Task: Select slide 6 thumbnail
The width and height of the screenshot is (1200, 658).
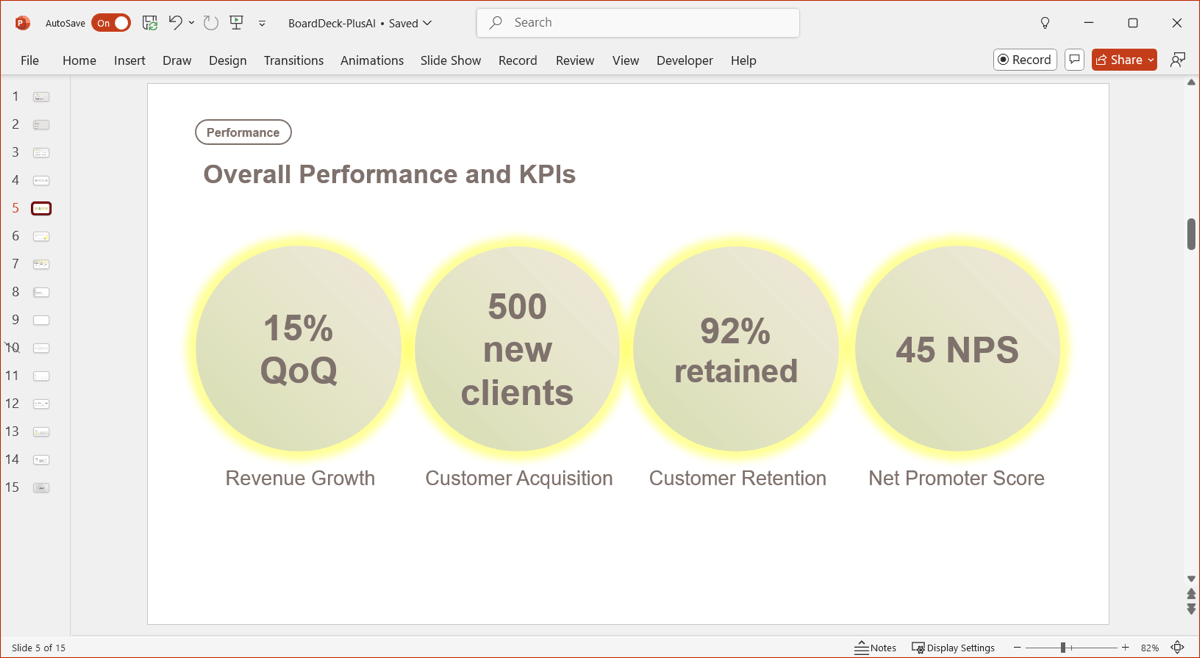Action: (41, 237)
